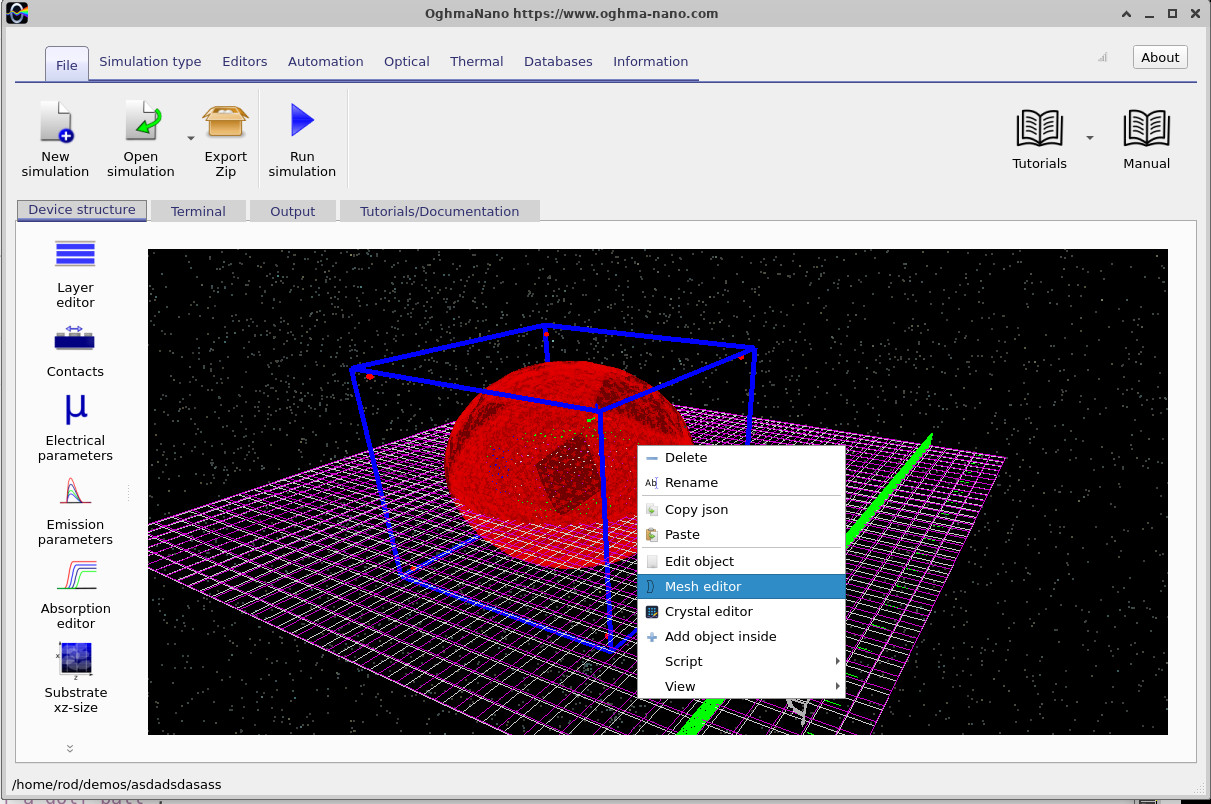Click Copy json icon in context menu

[652, 510]
